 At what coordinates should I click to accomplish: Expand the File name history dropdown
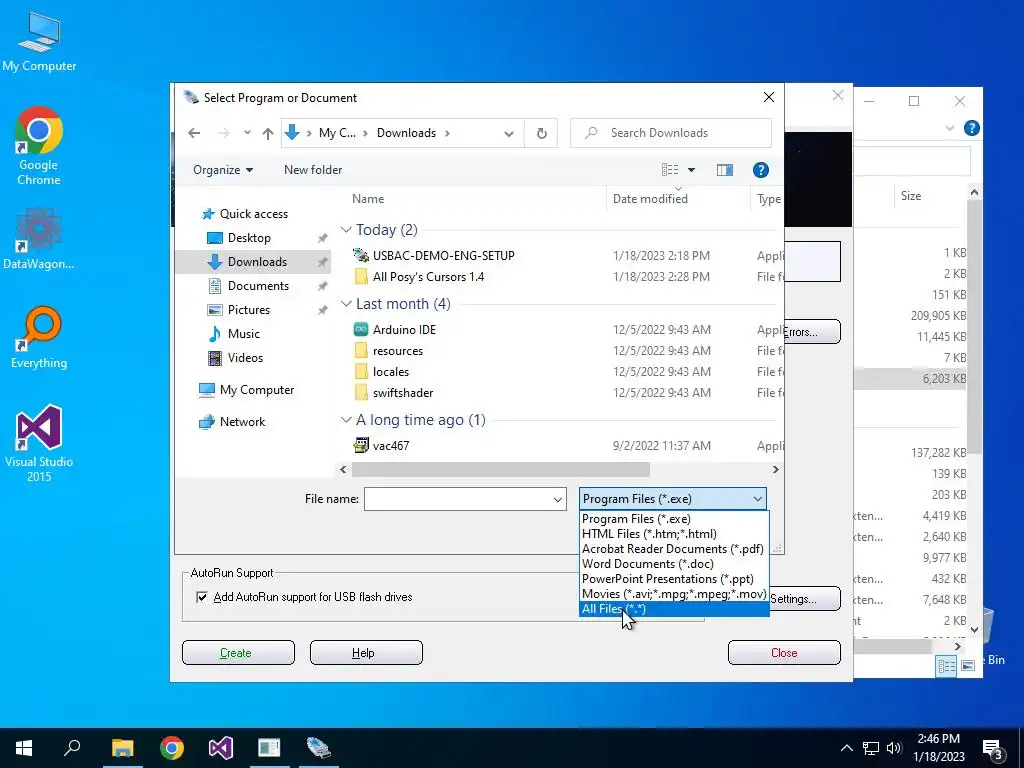tap(558, 500)
